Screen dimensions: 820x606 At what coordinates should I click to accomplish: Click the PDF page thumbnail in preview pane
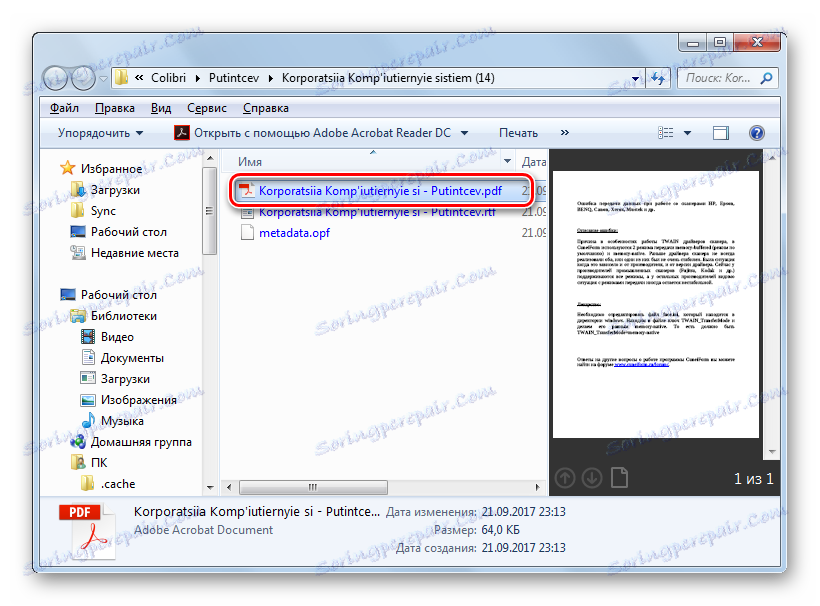click(656, 304)
